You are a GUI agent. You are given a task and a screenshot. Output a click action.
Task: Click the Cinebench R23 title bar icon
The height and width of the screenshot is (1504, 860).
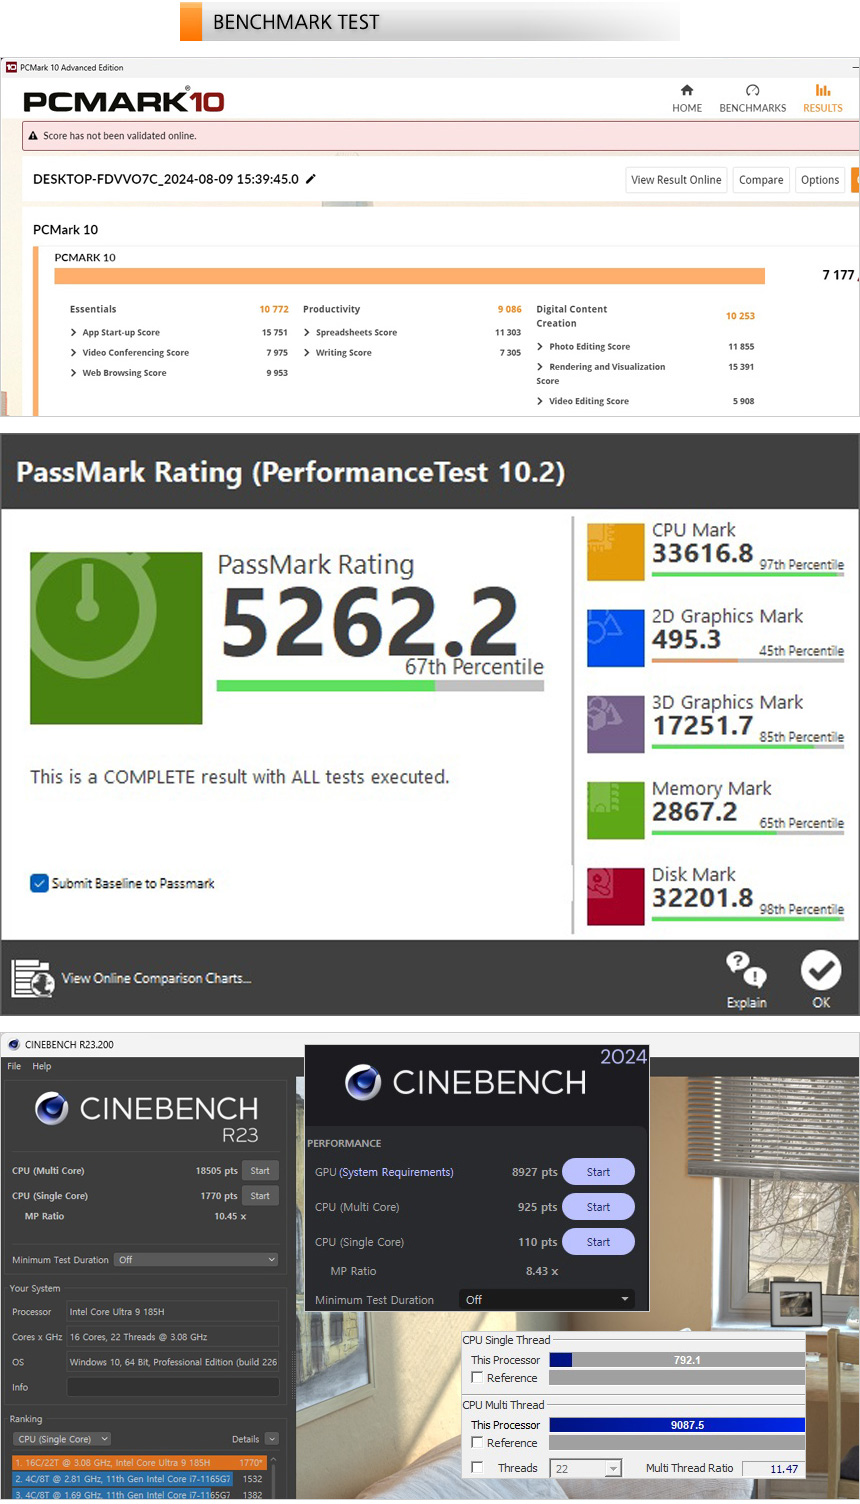pyautogui.click(x=13, y=1044)
